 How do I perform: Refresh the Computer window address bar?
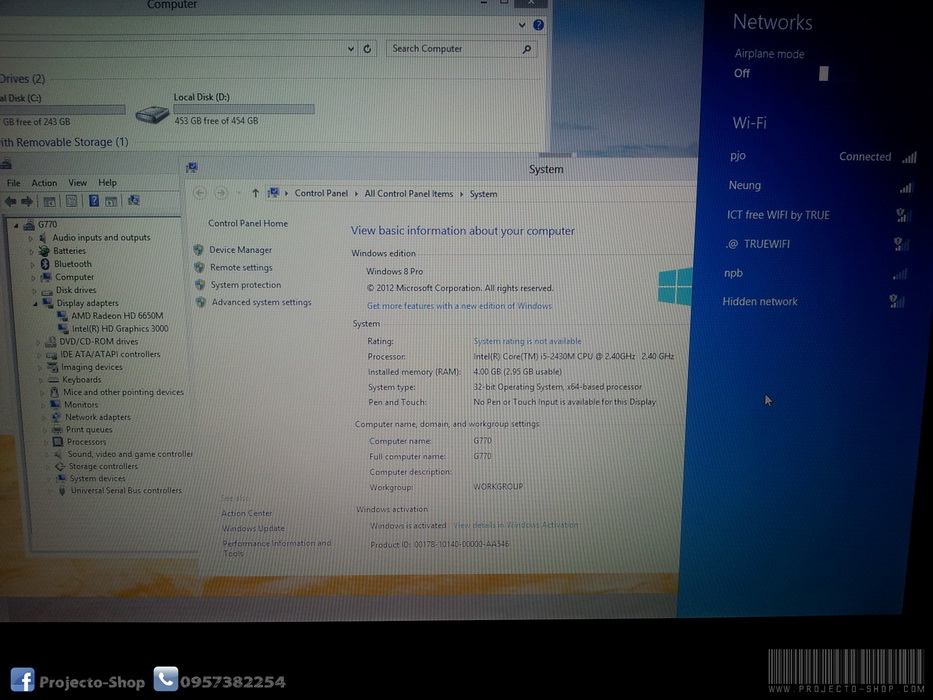coord(367,49)
